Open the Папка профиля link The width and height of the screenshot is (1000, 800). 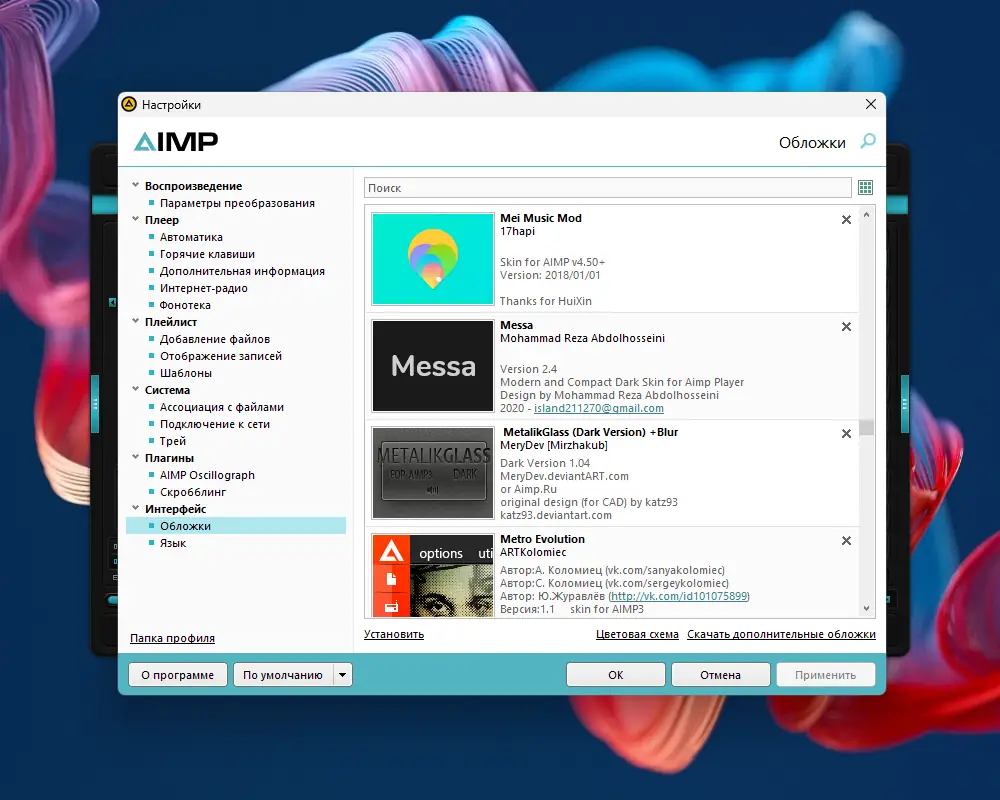[x=172, y=638]
